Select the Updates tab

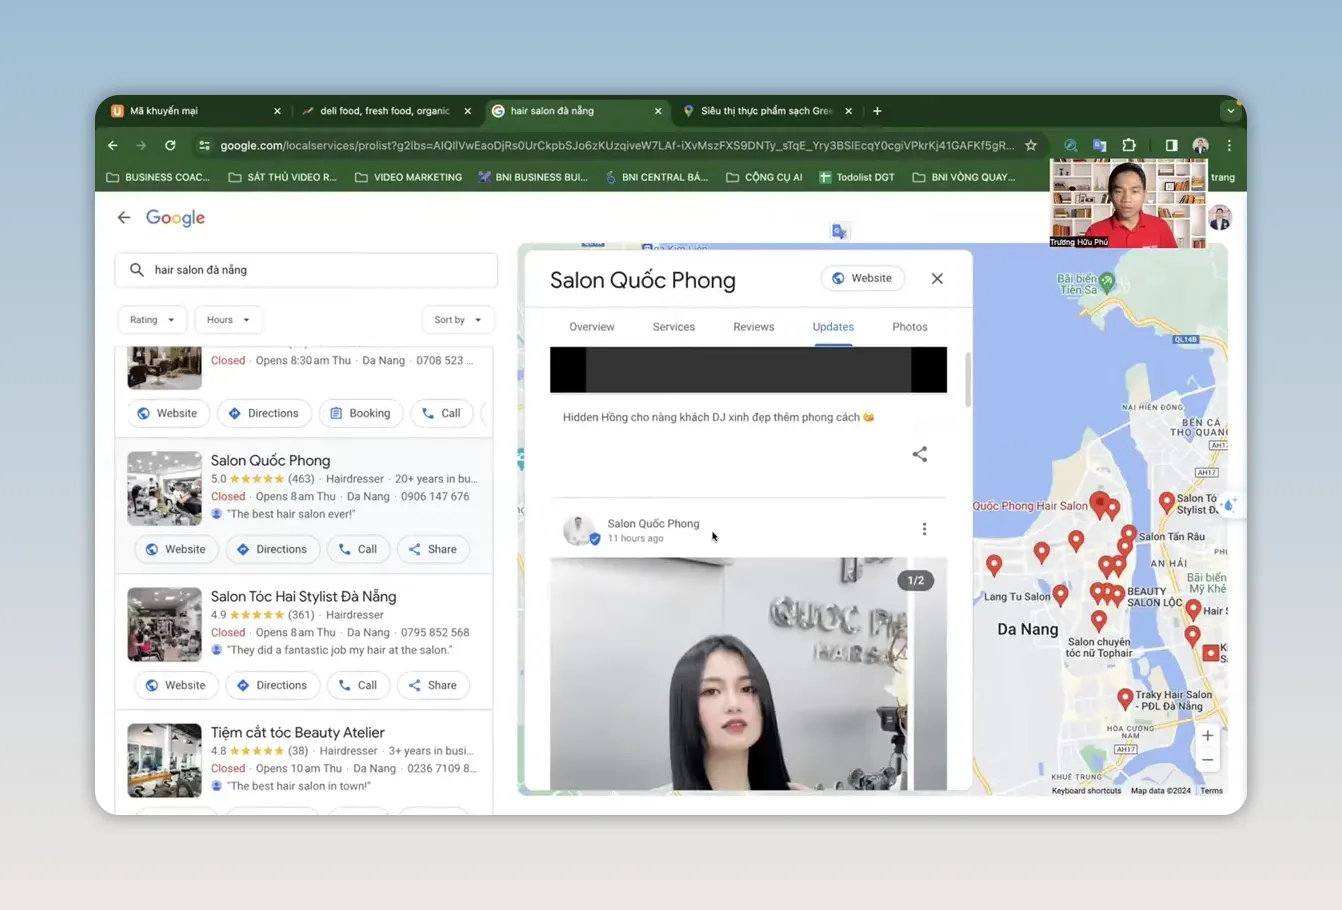pos(833,327)
